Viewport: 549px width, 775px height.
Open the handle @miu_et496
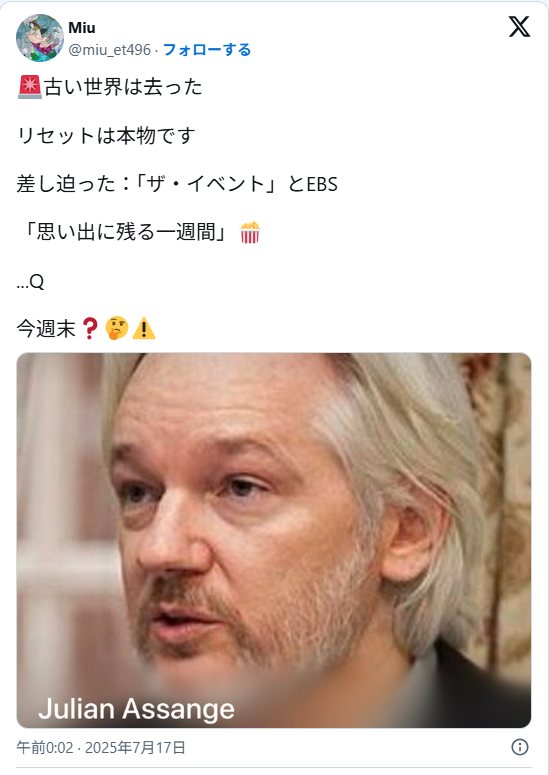point(110,49)
